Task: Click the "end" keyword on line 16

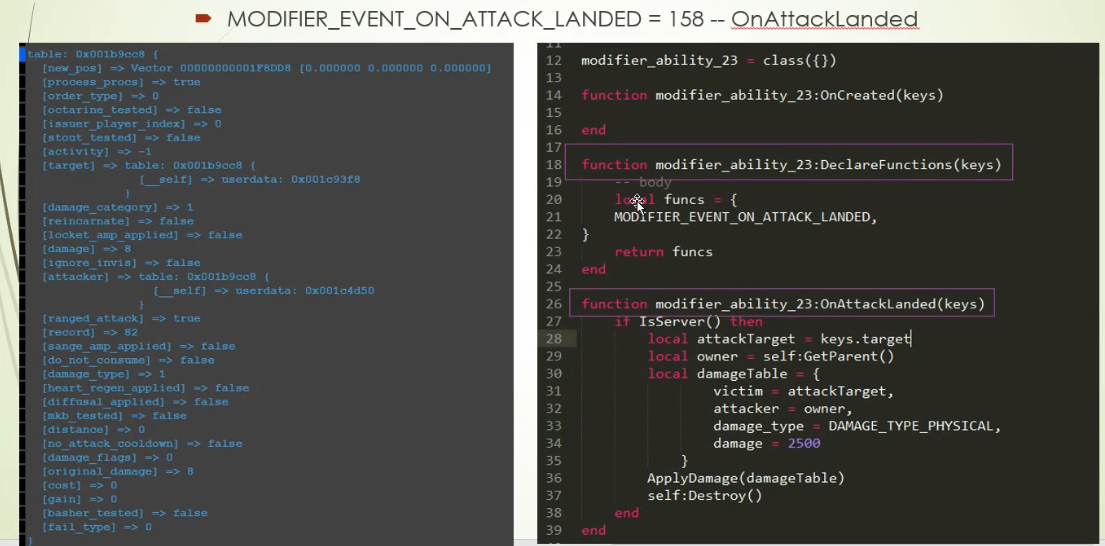Action: click(593, 130)
